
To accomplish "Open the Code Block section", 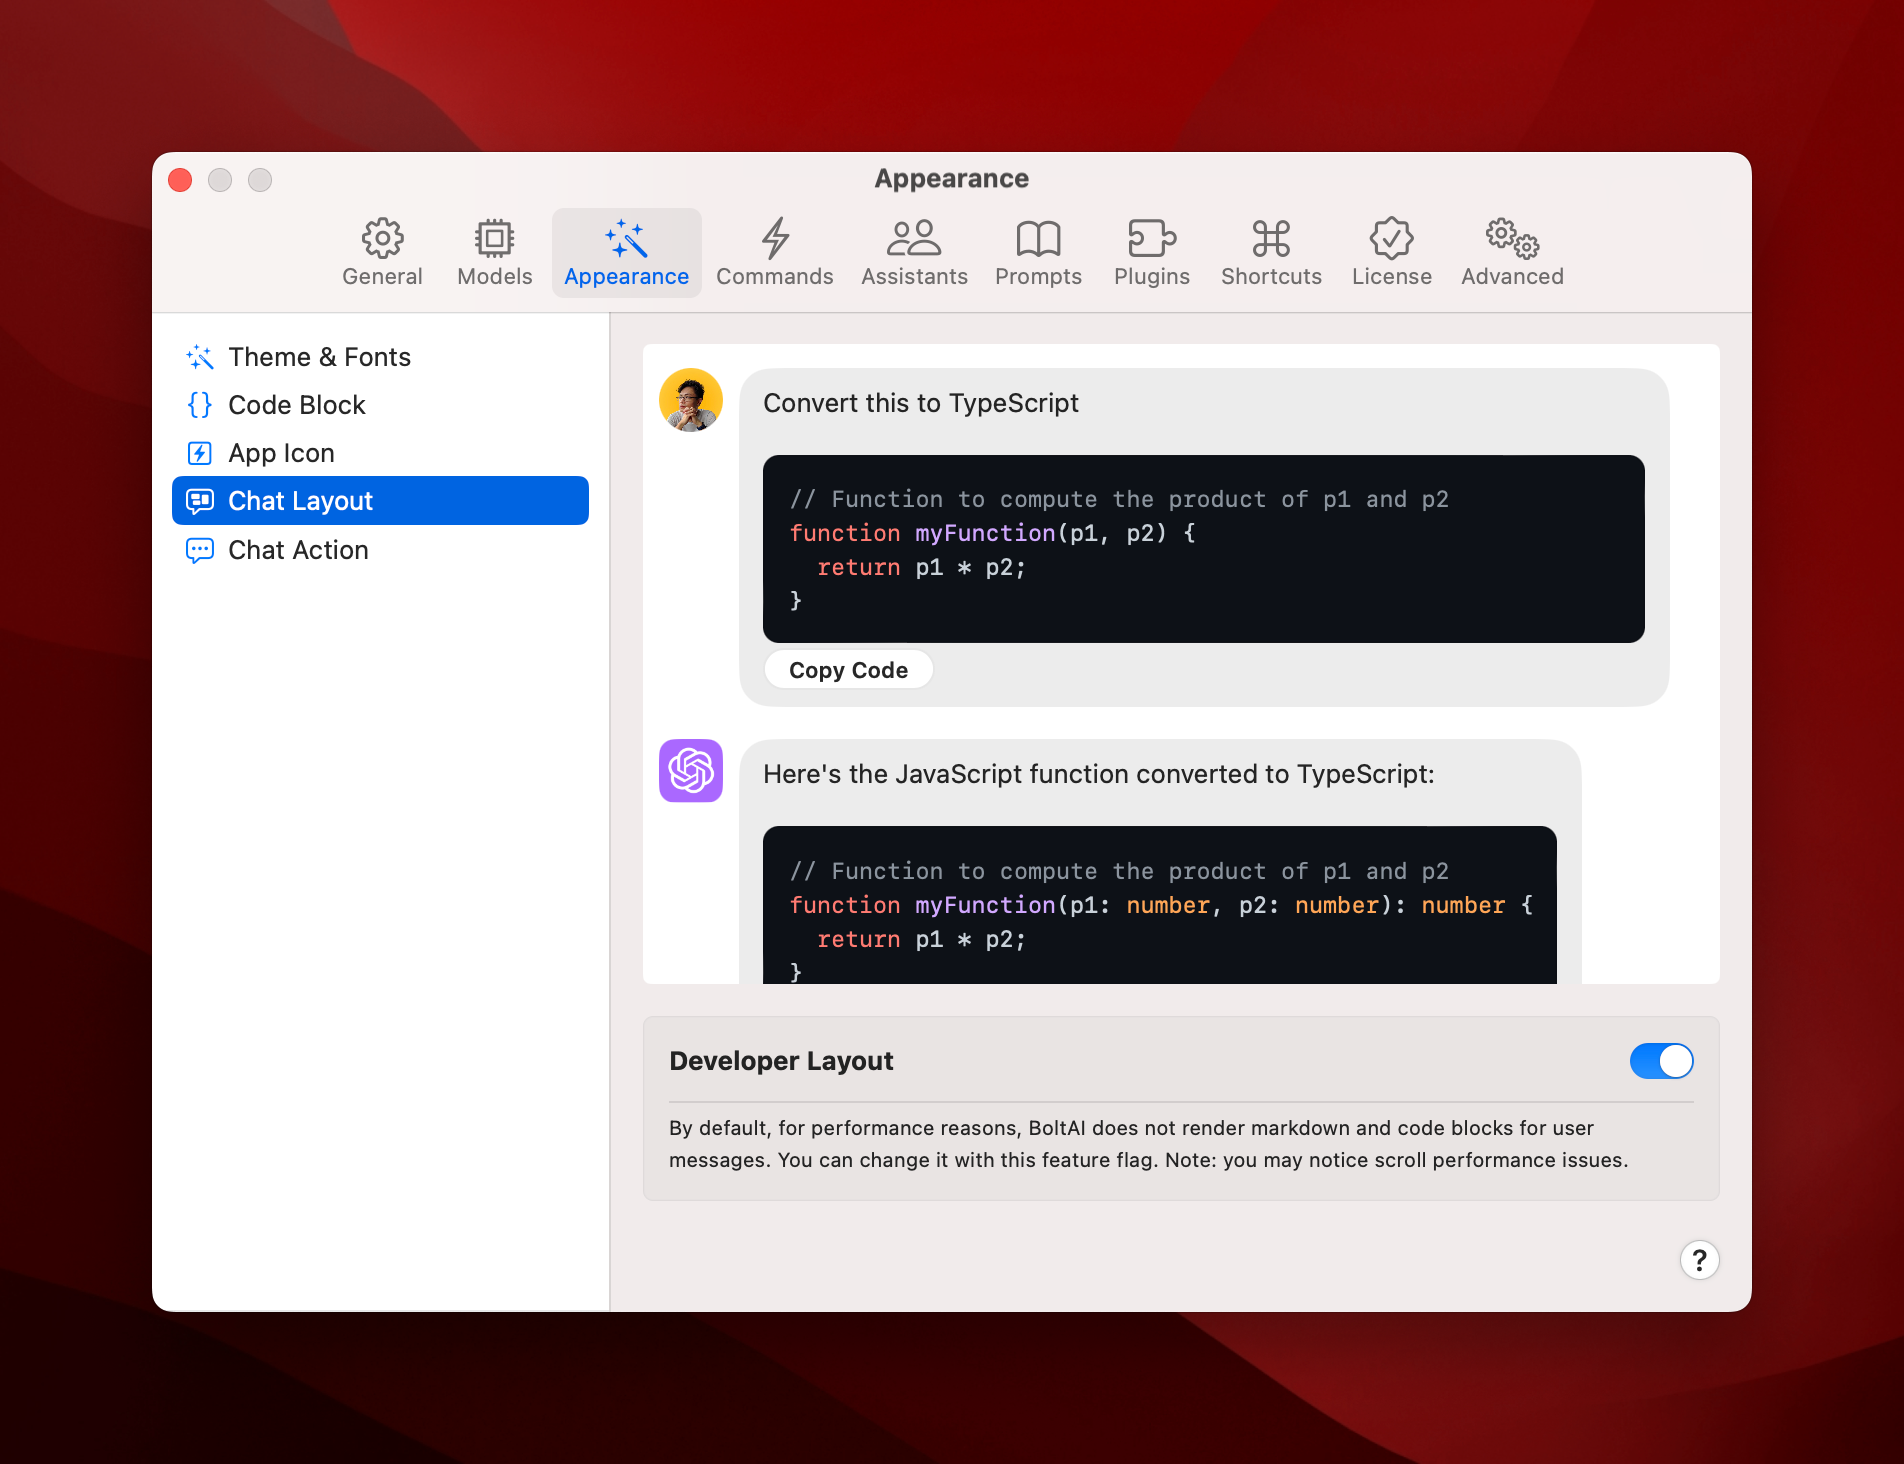I will click(297, 405).
